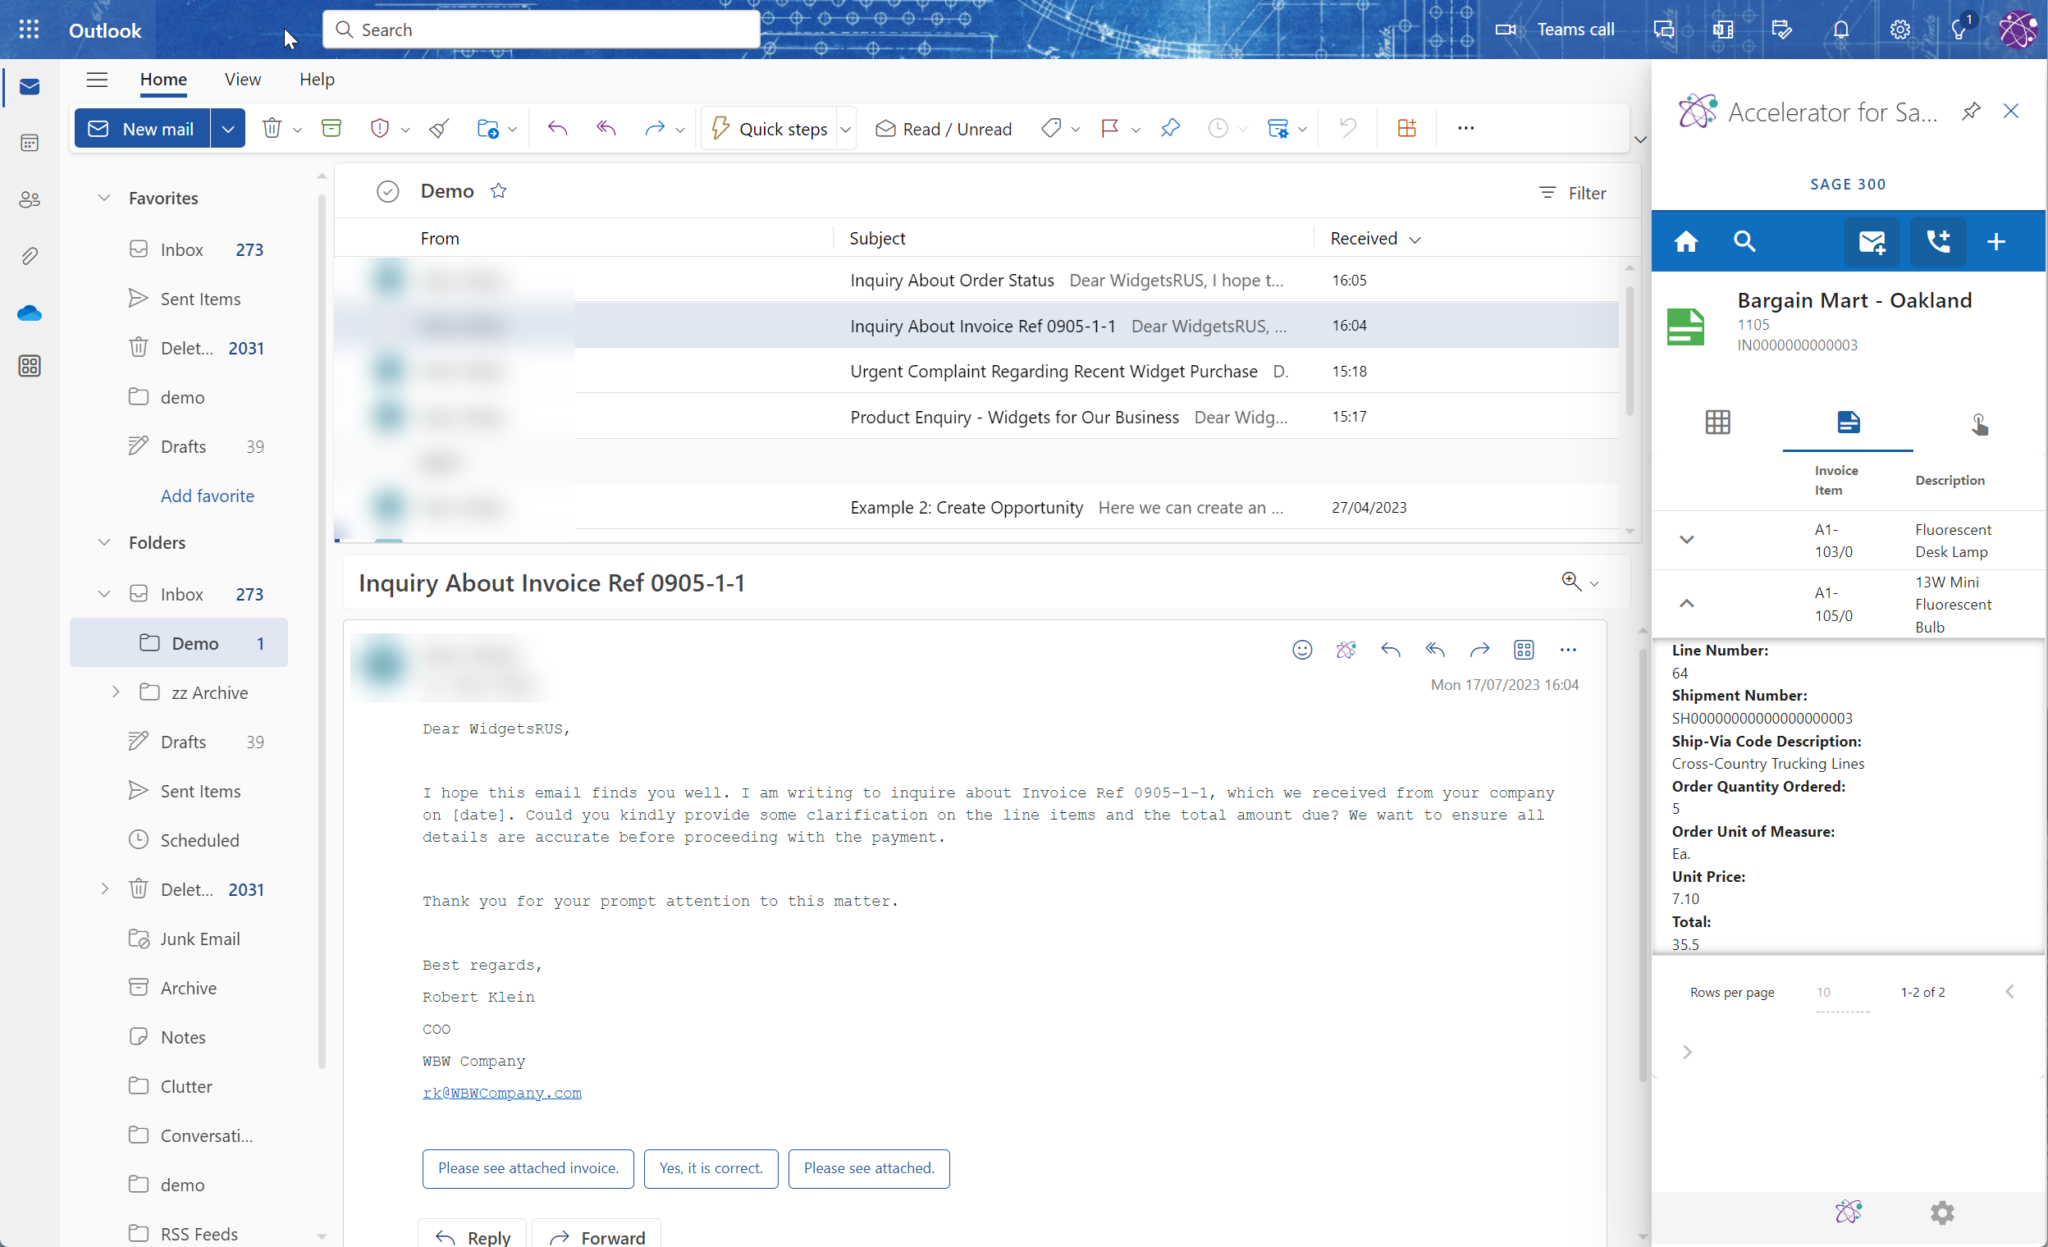The width and height of the screenshot is (2048, 1247).
Task: Select invoice document tab in Sage panel
Action: tap(1848, 423)
